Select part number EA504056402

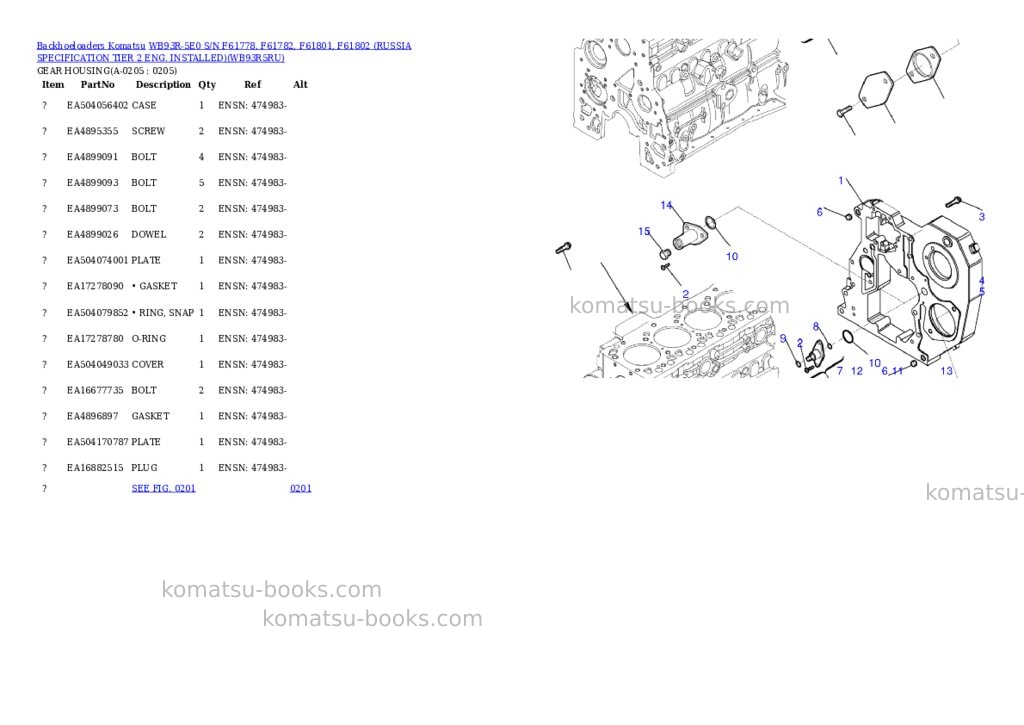[x=97, y=105]
